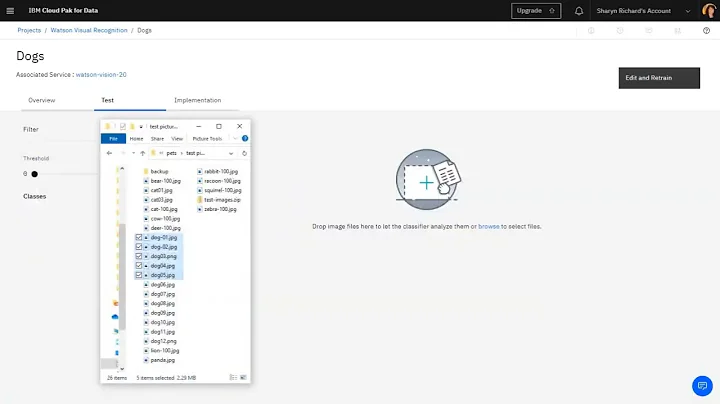Open Explorer help question mark icon

(245, 138)
